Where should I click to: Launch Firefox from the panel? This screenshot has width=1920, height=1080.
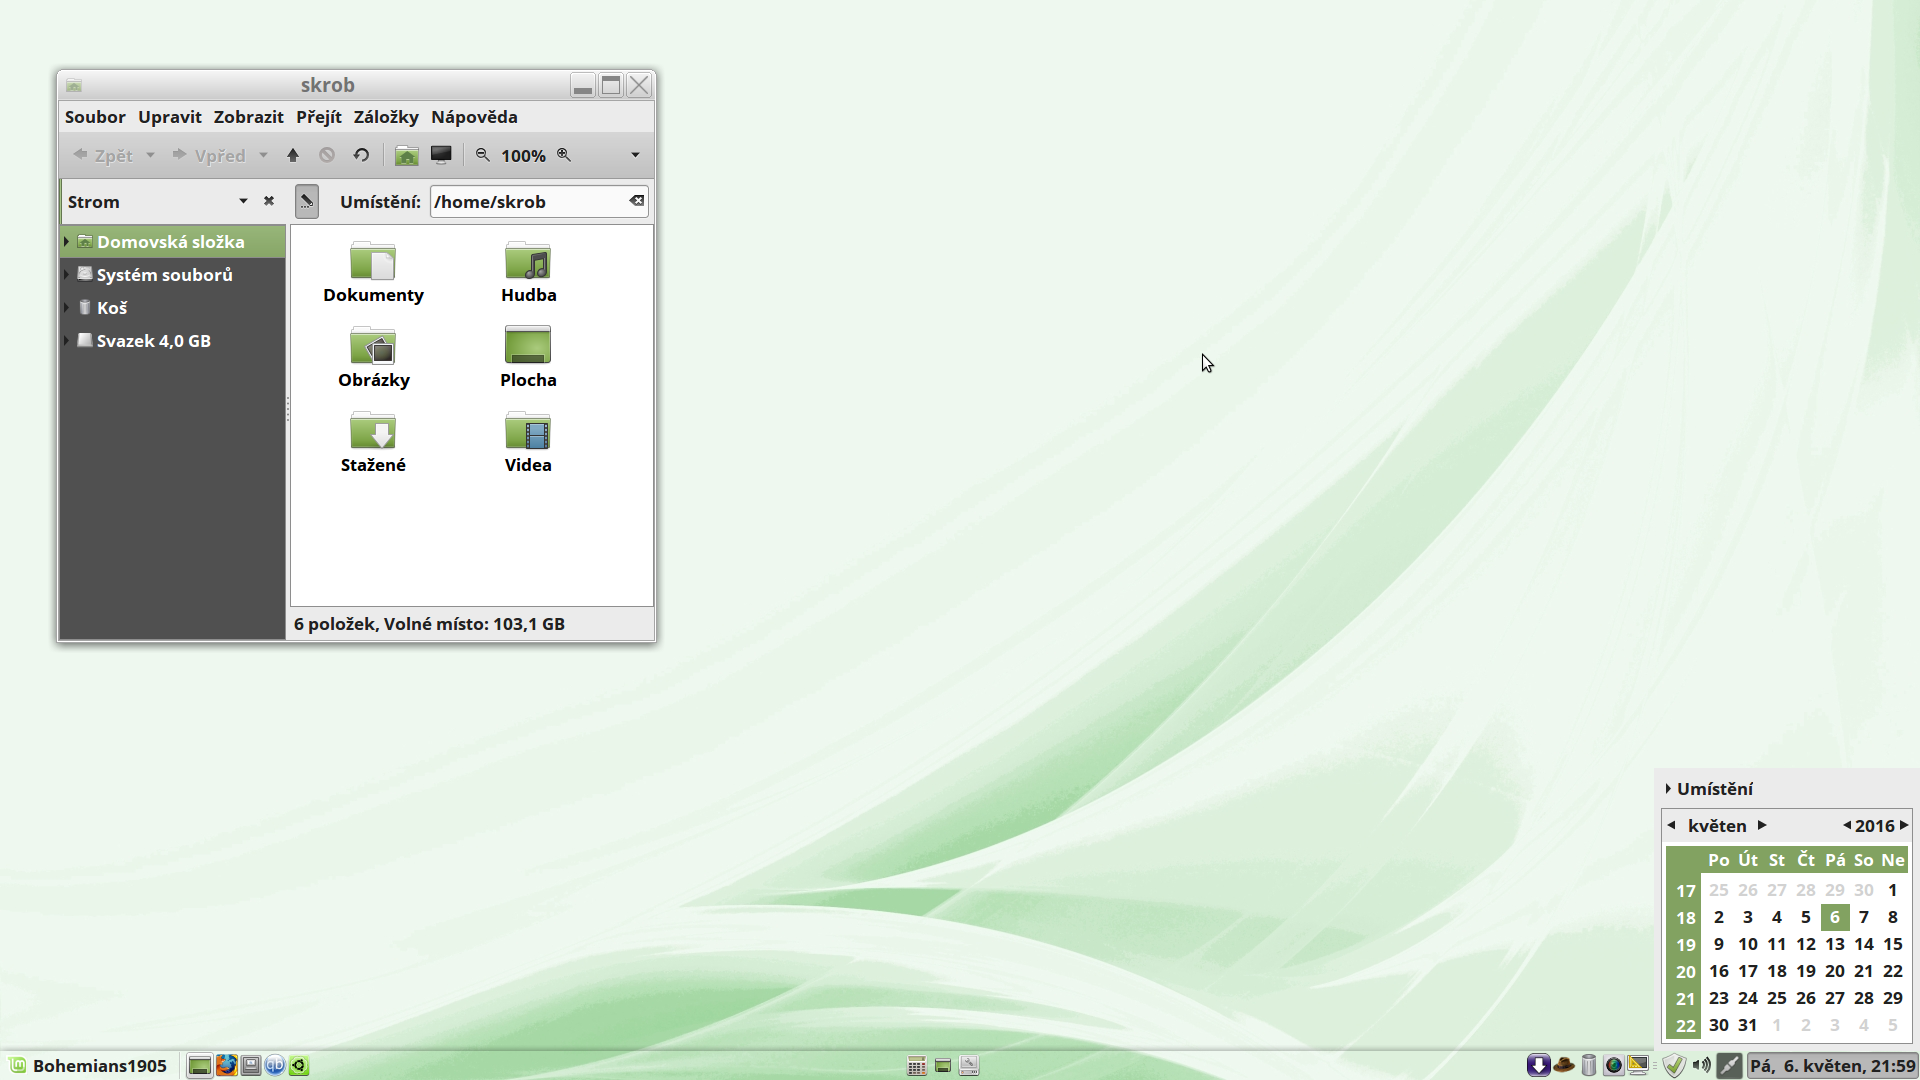(226, 1065)
